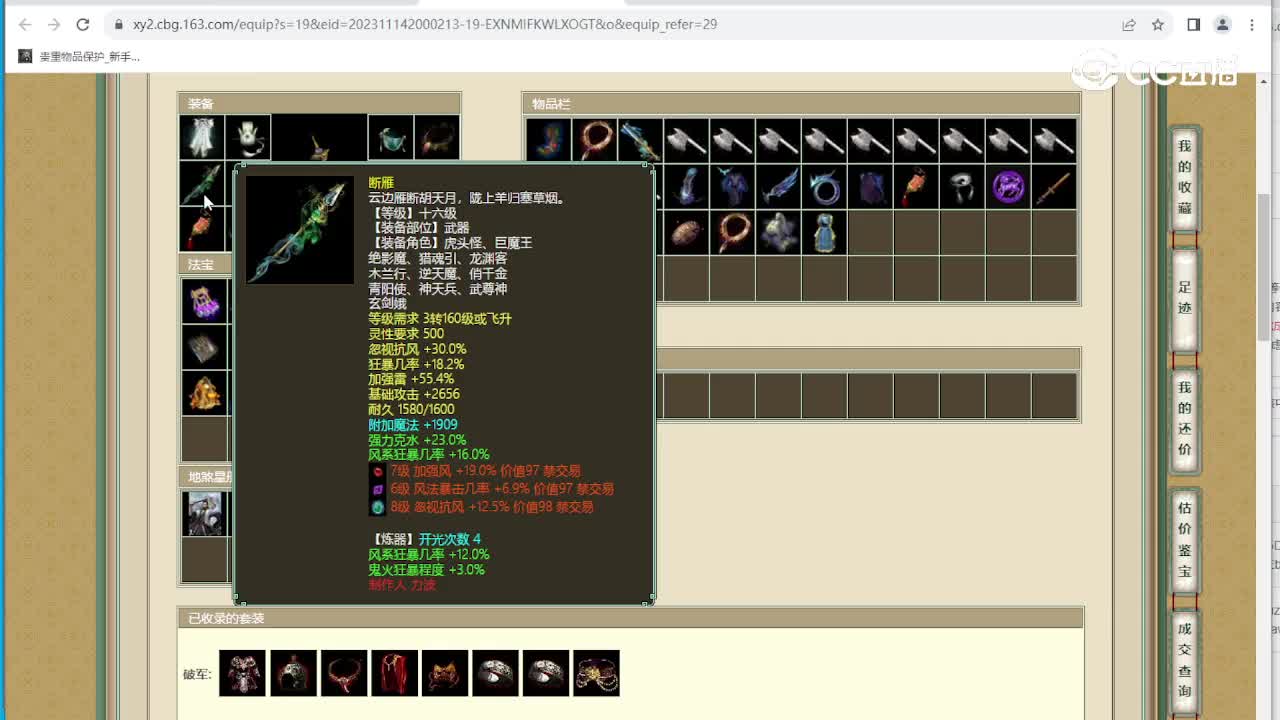Click the blue feathered blade item
Image resolution: width=1280 pixels, height=720 pixels.
click(x=778, y=186)
